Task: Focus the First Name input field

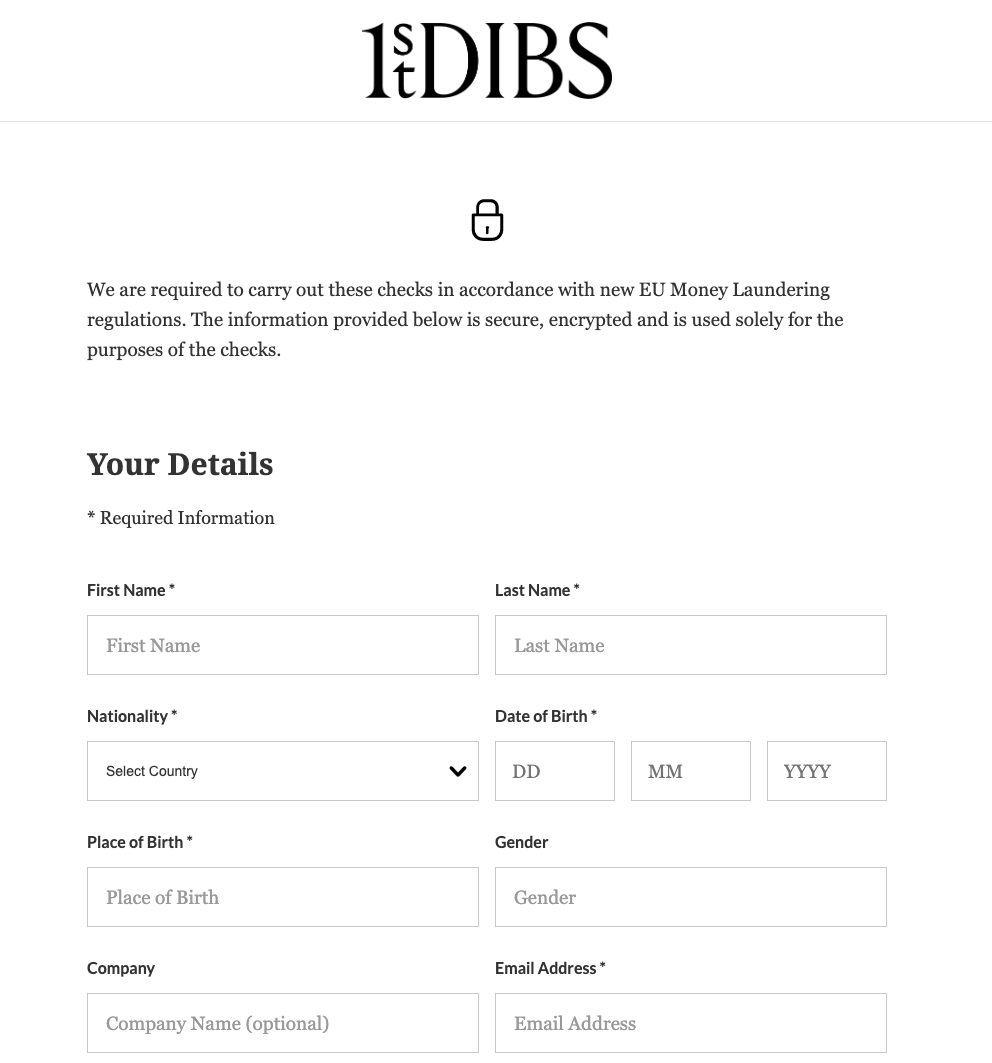Action: point(283,645)
